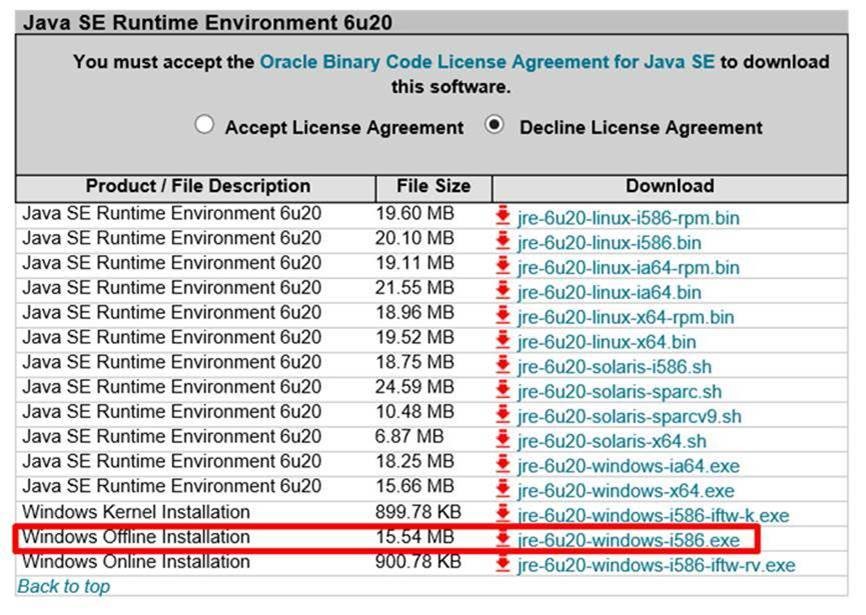Download jre-6u20-solaris-i586.sh file link
The image size is (866, 615).
click(615, 367)
